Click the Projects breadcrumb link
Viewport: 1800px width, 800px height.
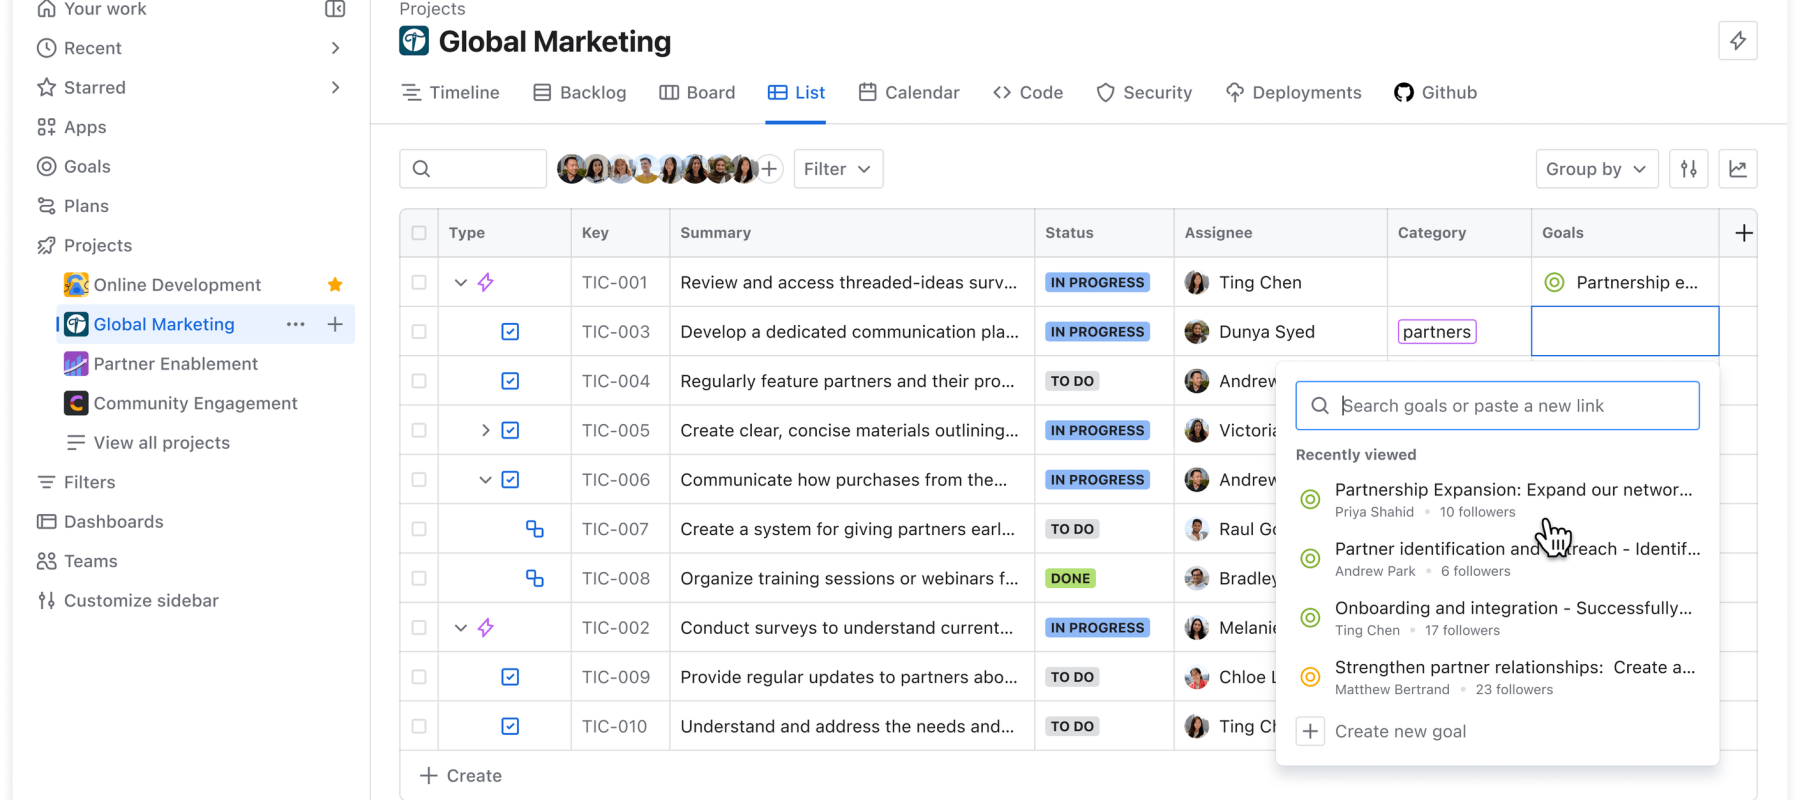[432, 9]
